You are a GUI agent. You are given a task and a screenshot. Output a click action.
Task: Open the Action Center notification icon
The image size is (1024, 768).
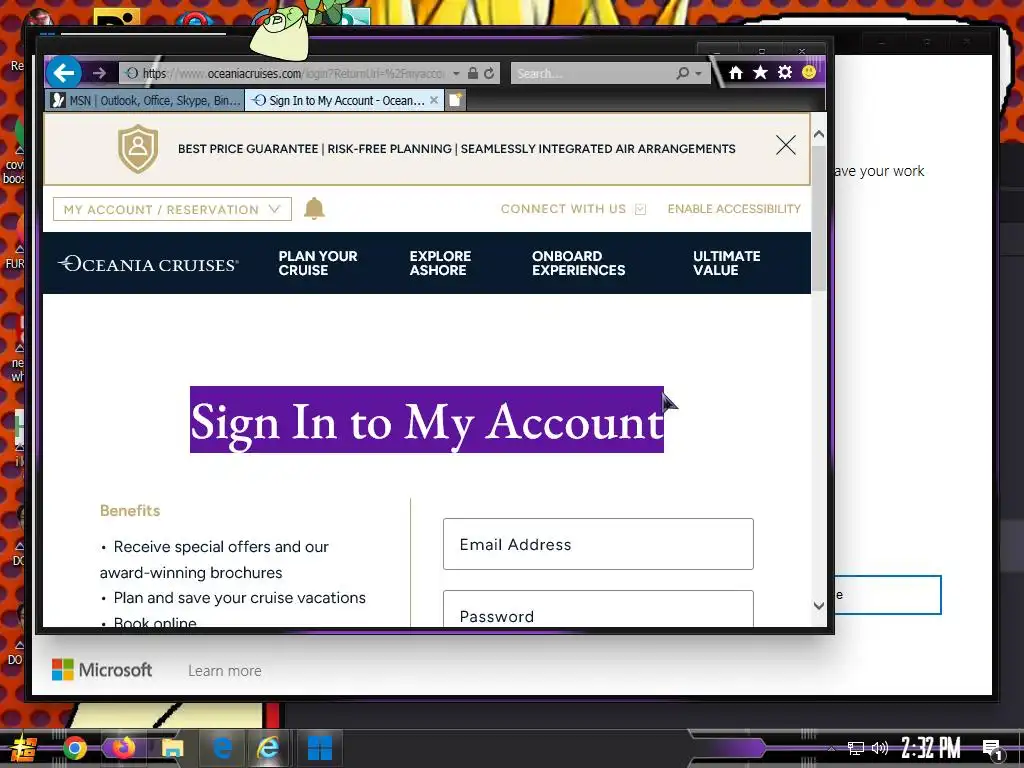tap(993, 749)
